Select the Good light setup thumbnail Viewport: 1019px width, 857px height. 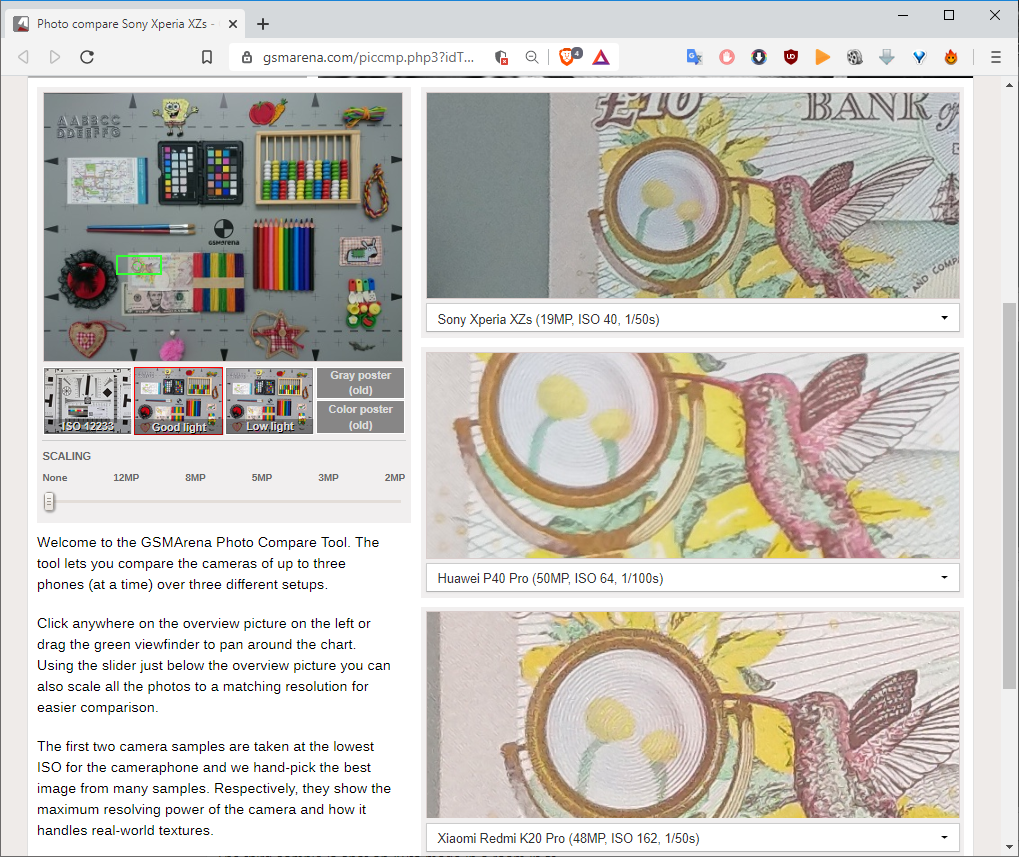click(179, 401)
